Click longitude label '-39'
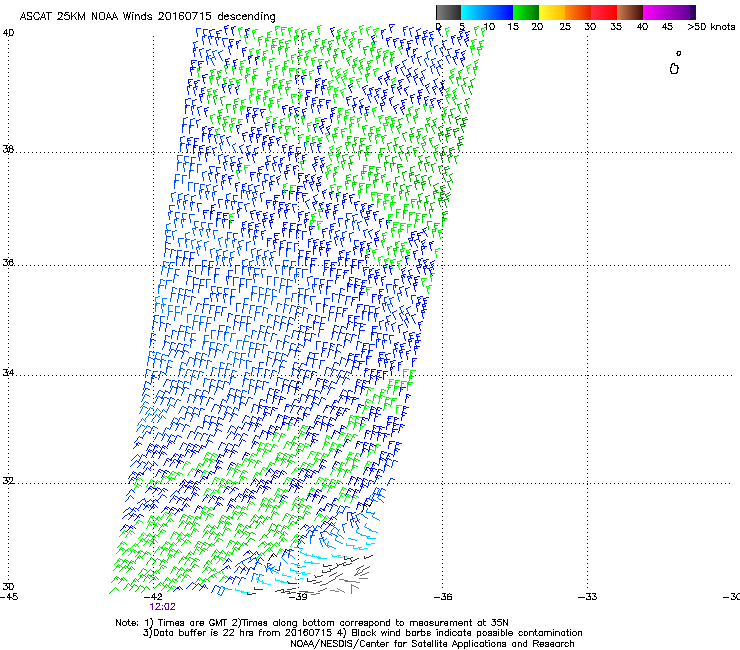Image resolution: width=740 pixels, height=650 pixels. [x=298, y=597]
